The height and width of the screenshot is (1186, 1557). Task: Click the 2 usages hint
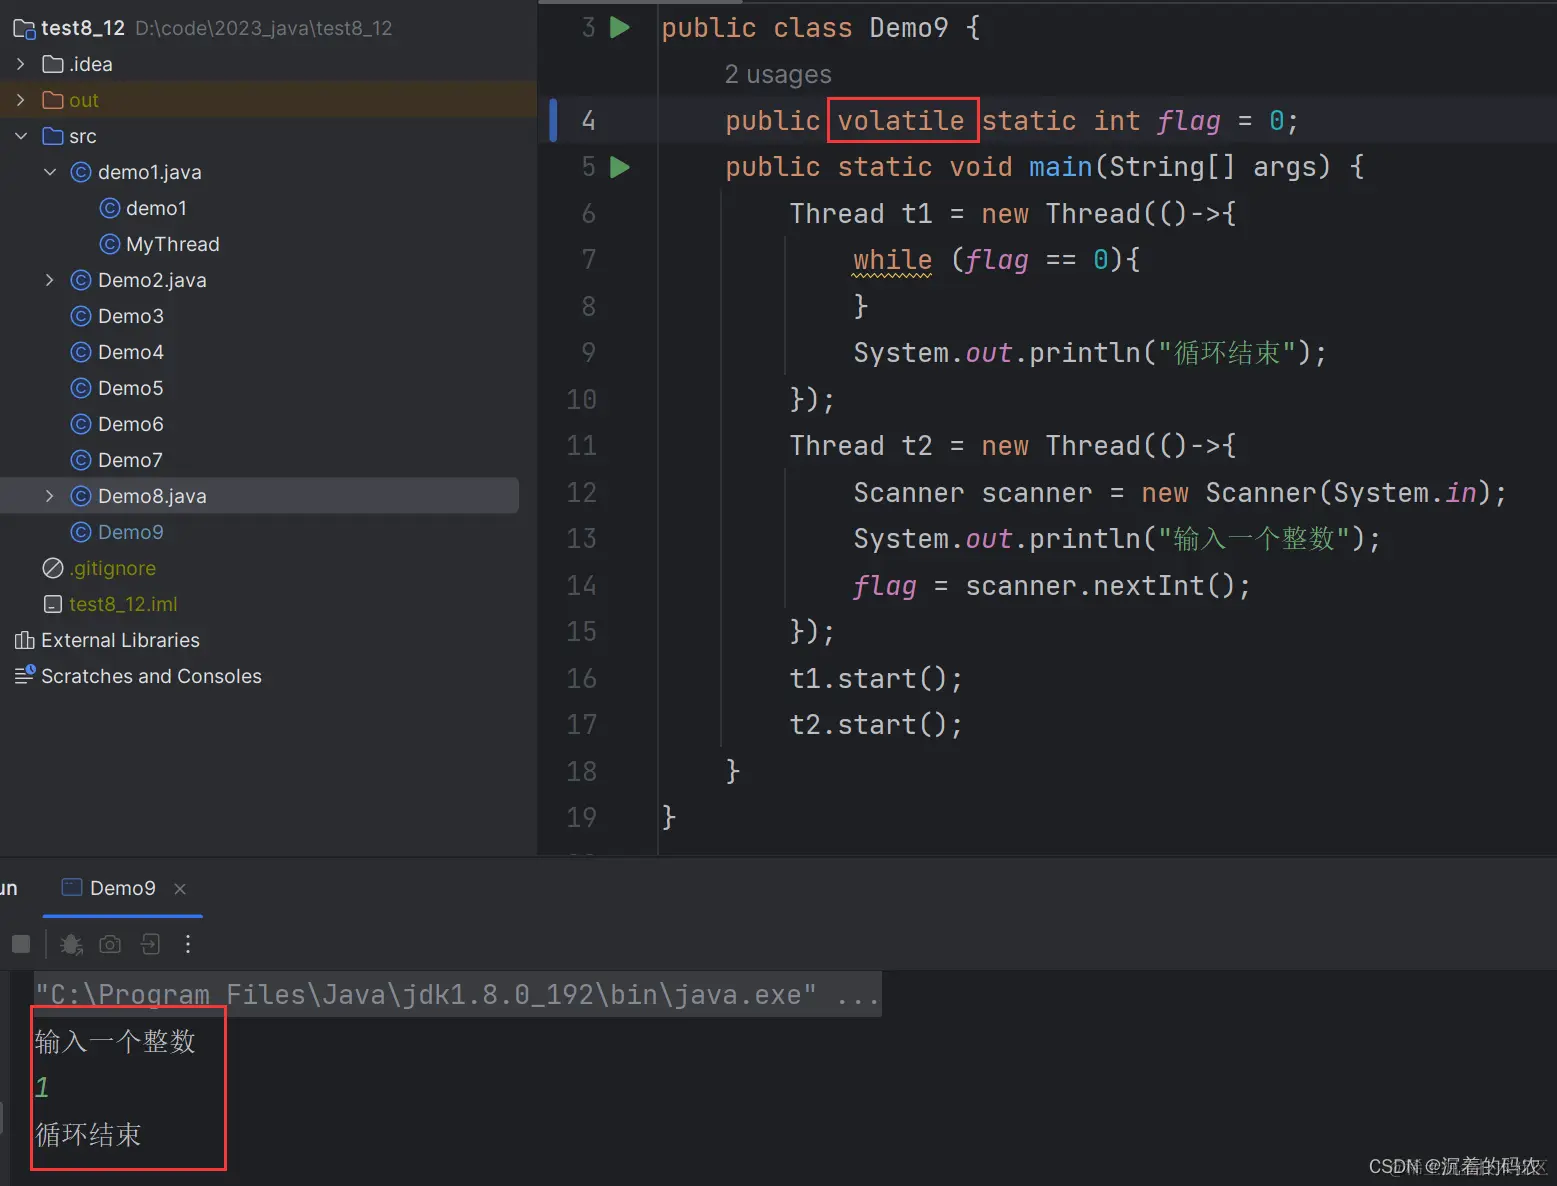pyautogui.click(x=778, y=75)
